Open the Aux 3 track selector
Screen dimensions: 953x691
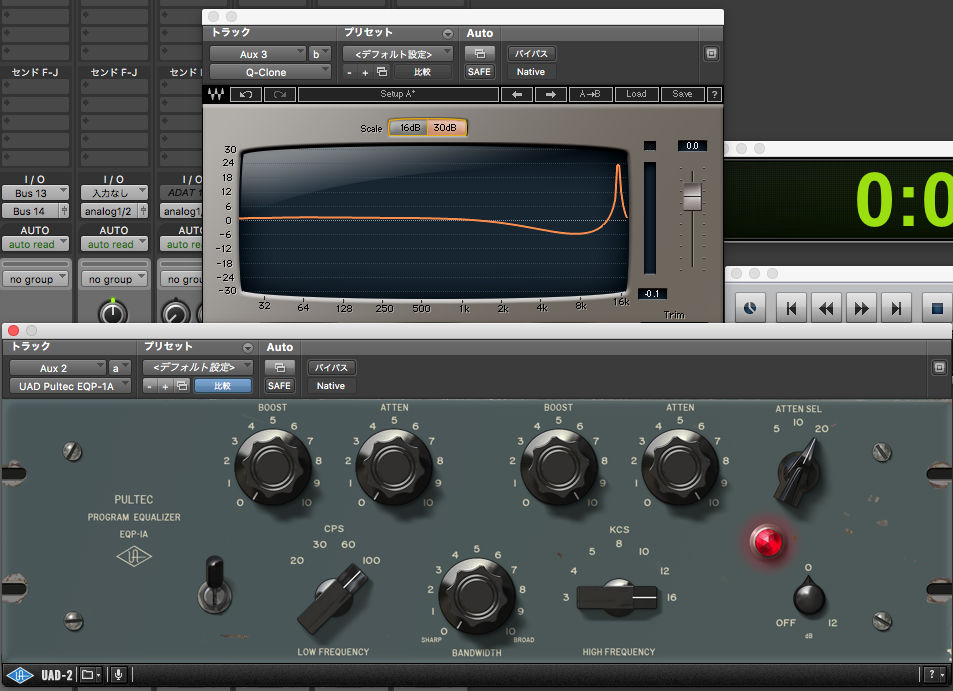tap(258, 54)
